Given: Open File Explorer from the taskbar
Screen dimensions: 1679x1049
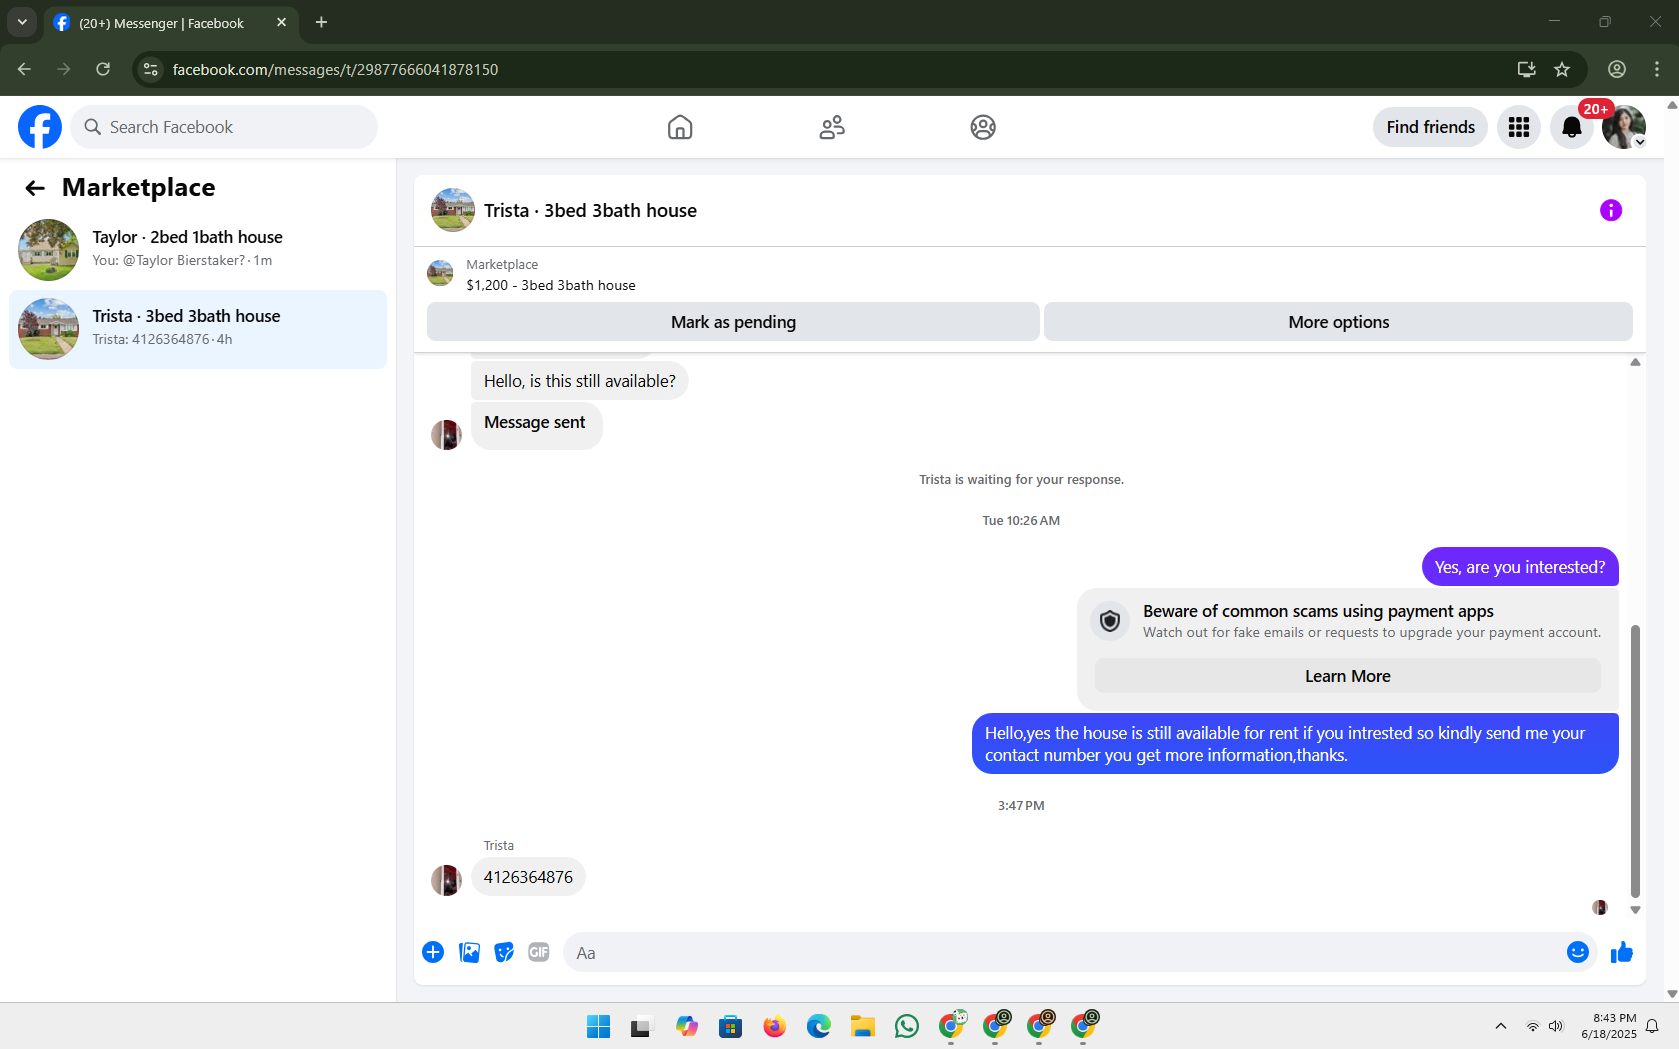Looking at the screenshot, I should tap(863, 1026).
